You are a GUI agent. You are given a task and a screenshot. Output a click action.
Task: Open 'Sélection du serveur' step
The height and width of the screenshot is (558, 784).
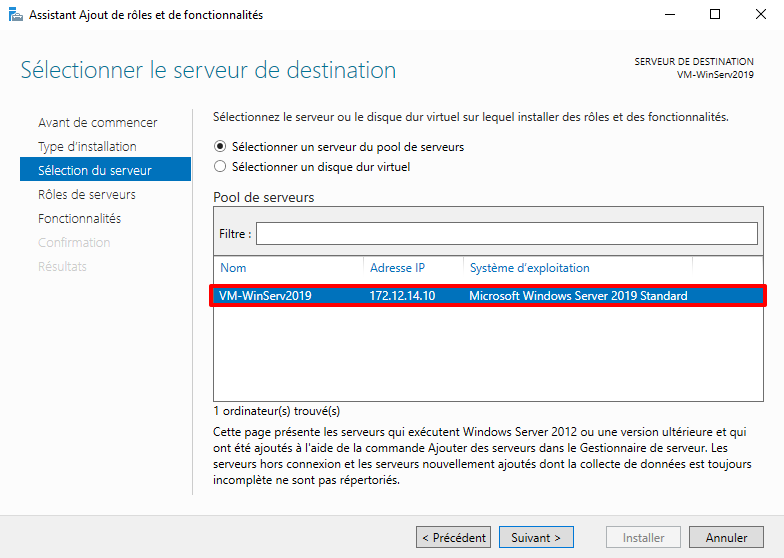[x=94, y=171]
